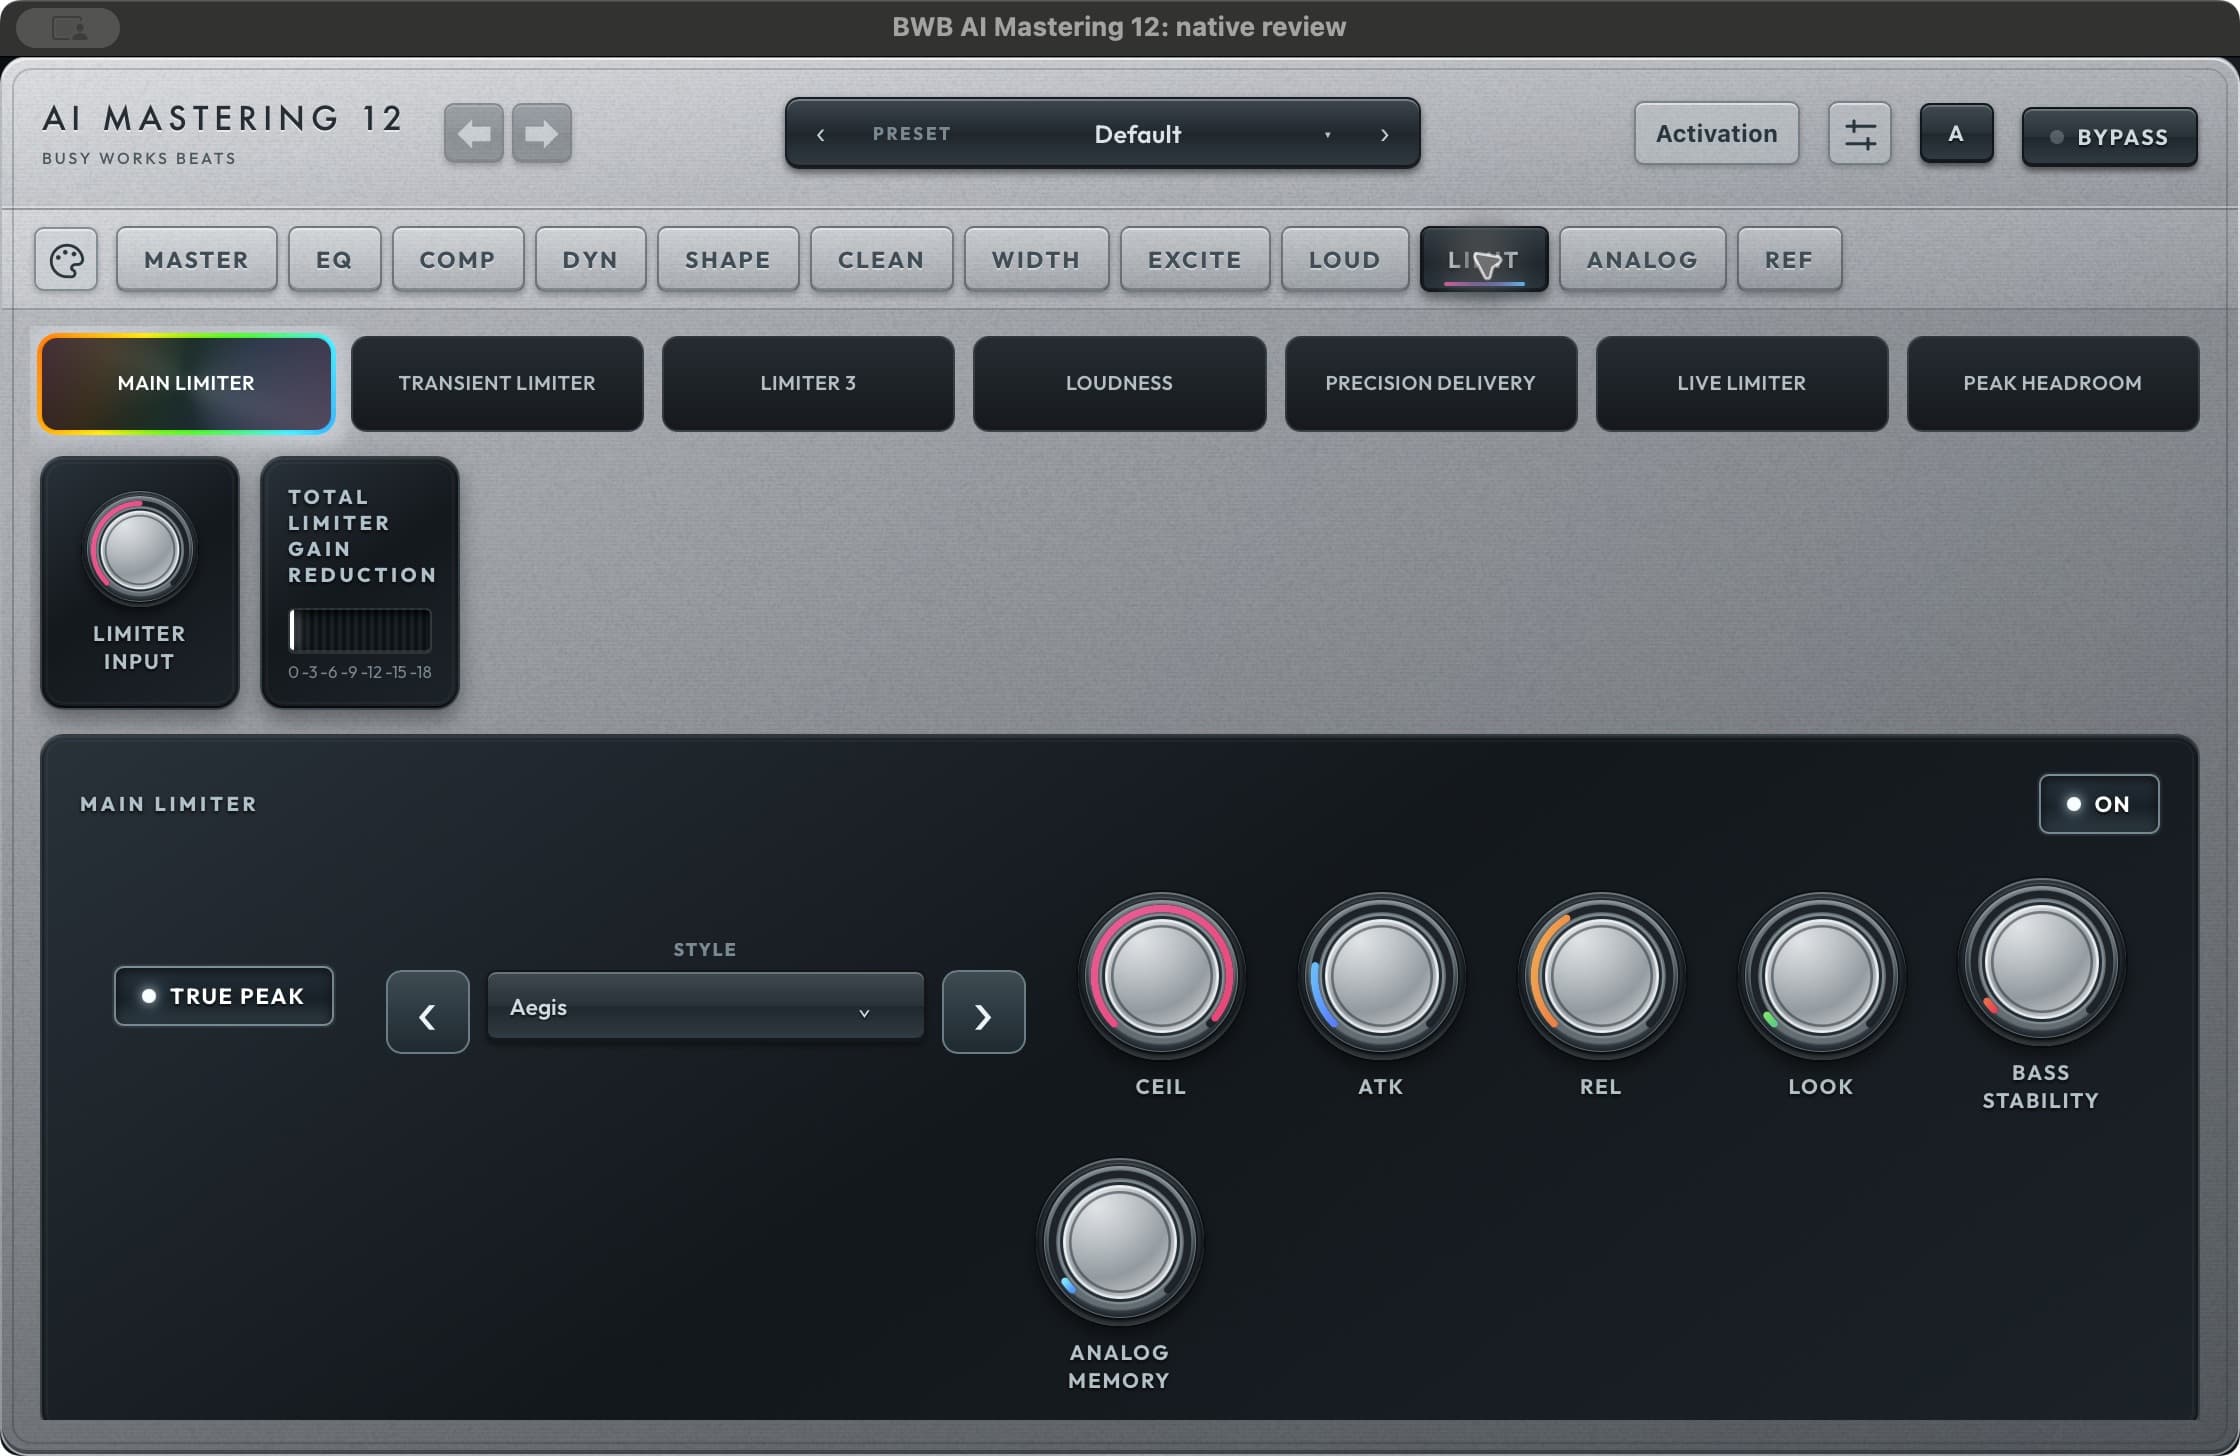
Task: Click the REL knob
Action: [1601, 976]
